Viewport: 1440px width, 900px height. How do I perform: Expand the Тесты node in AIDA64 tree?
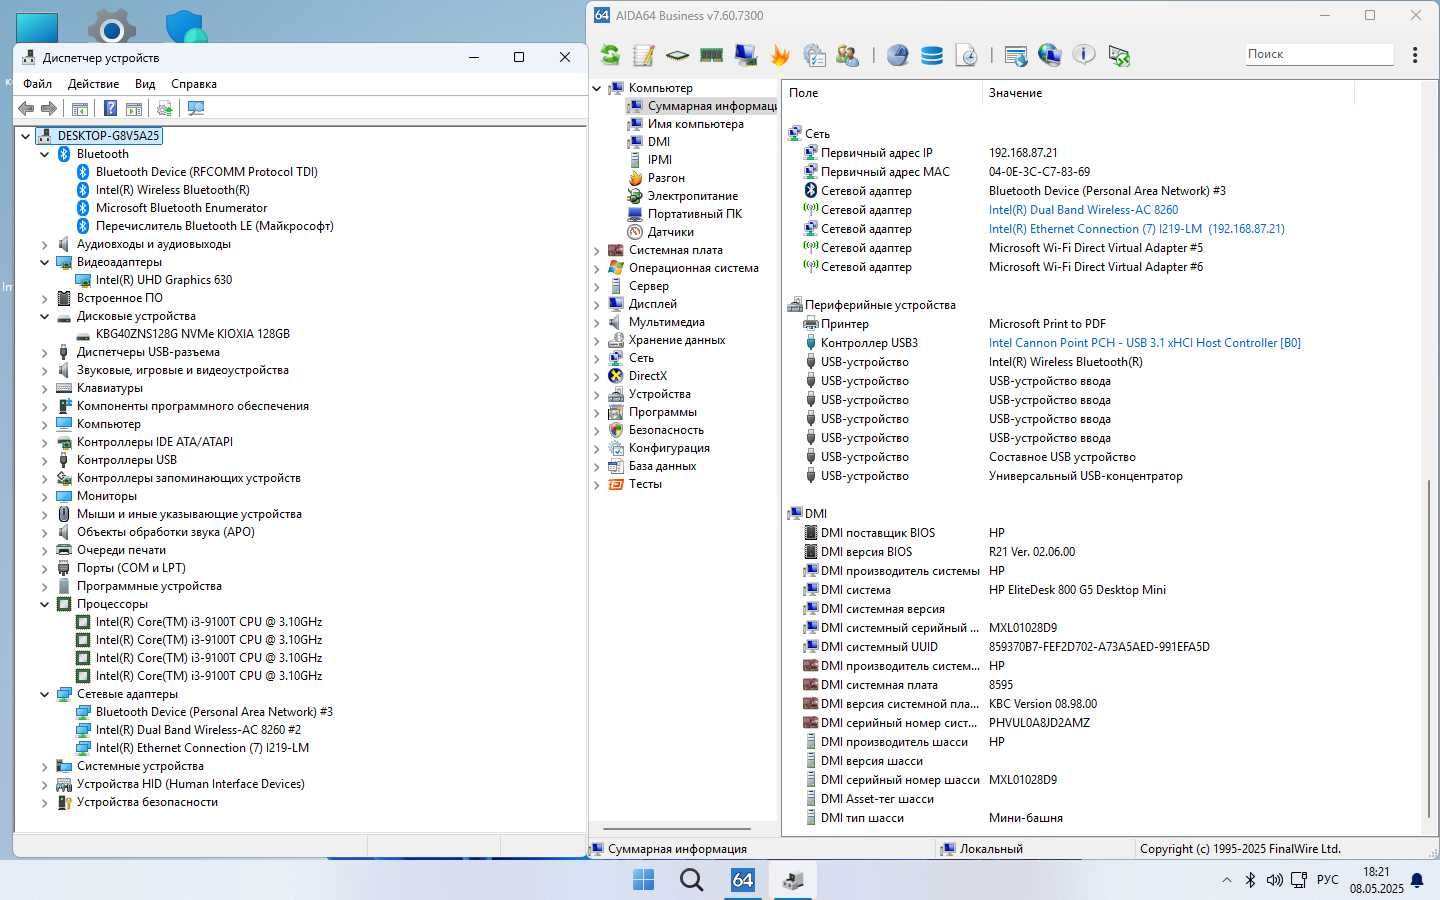pos(597,484)
